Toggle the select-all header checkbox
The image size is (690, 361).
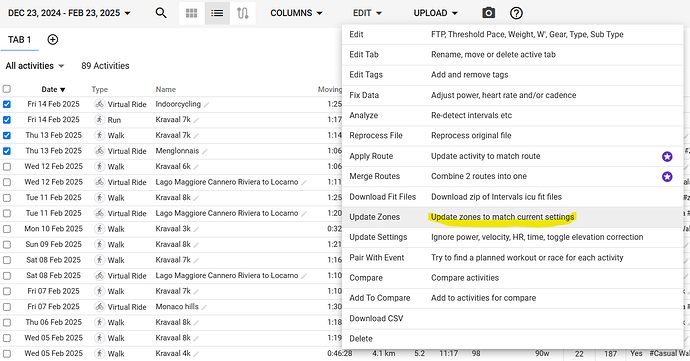(x=7, y=89)
